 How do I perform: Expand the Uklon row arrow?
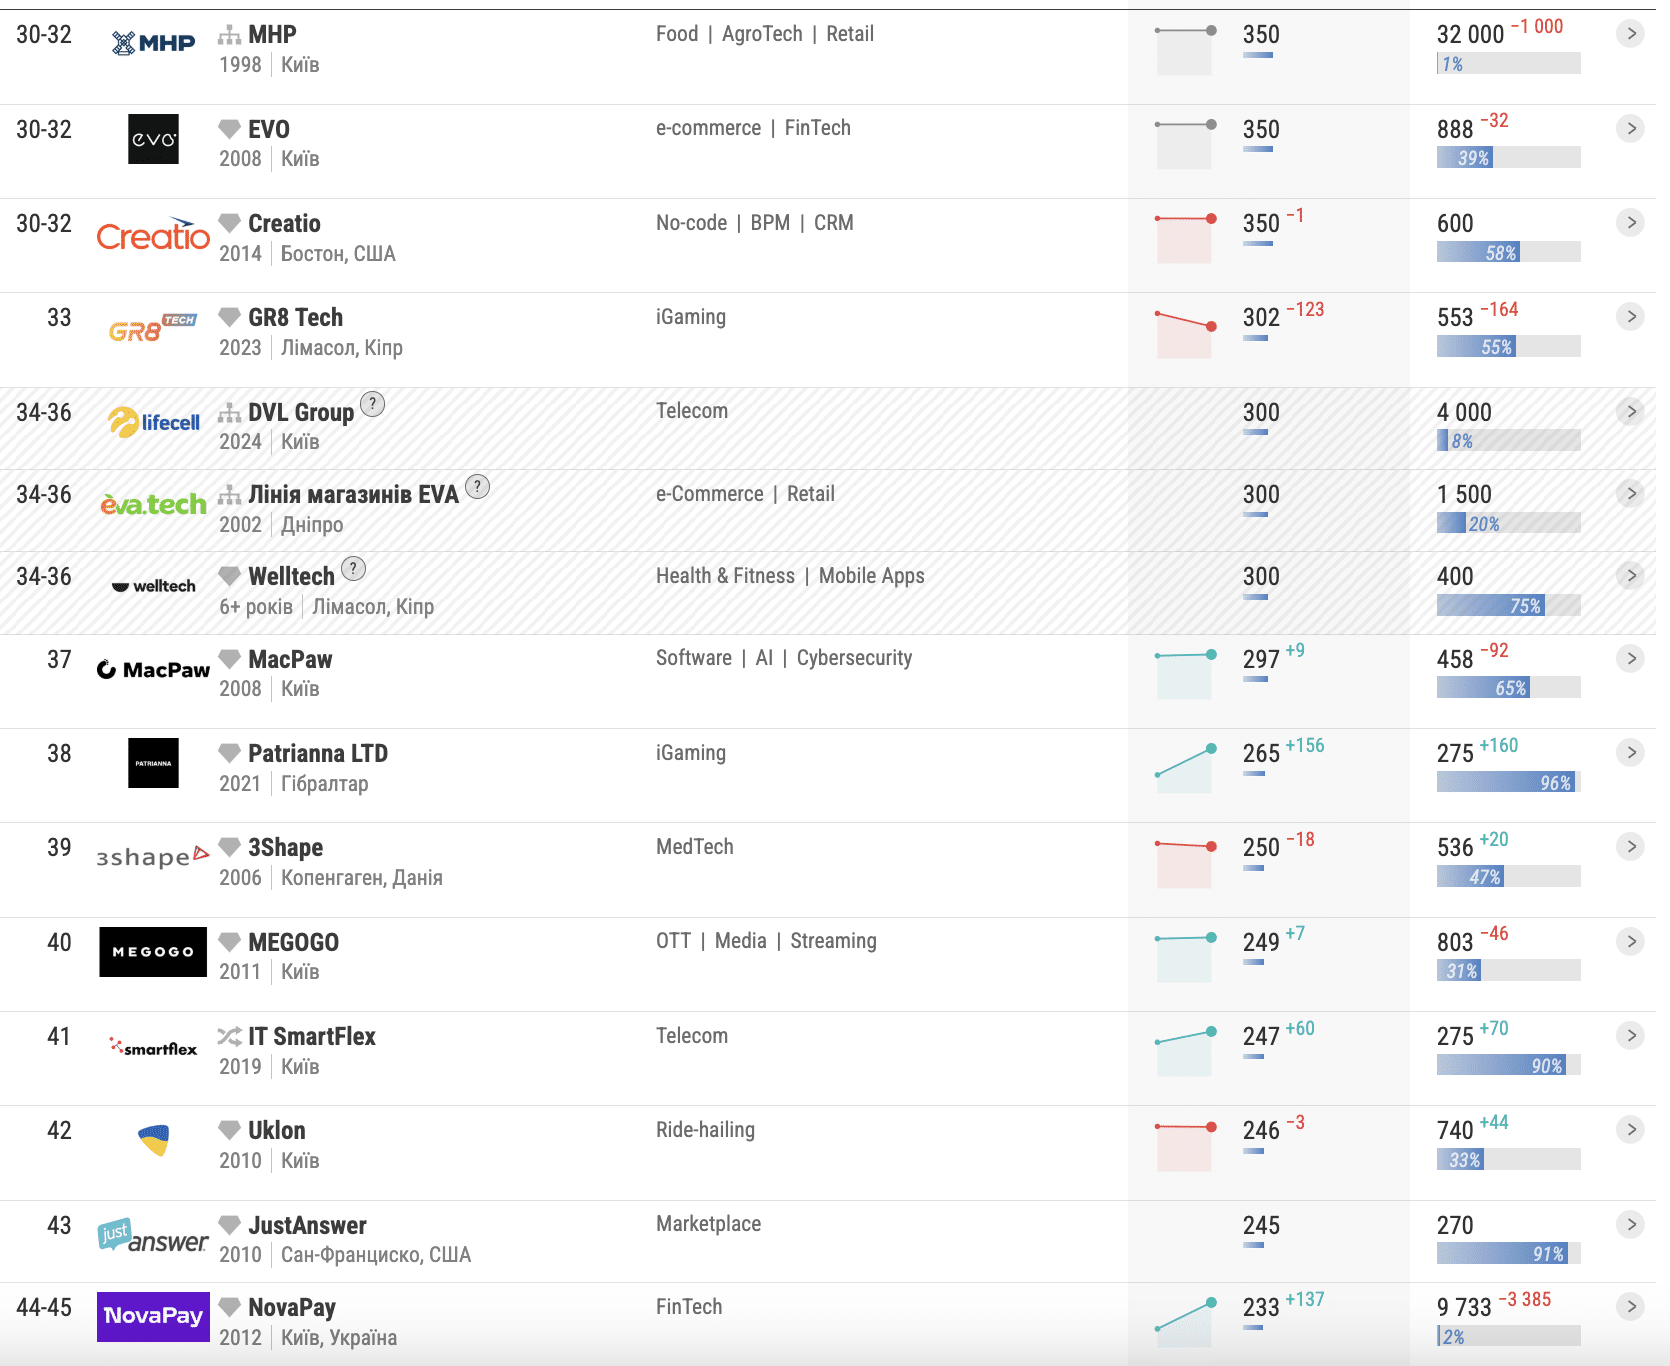[1630, 1129]
